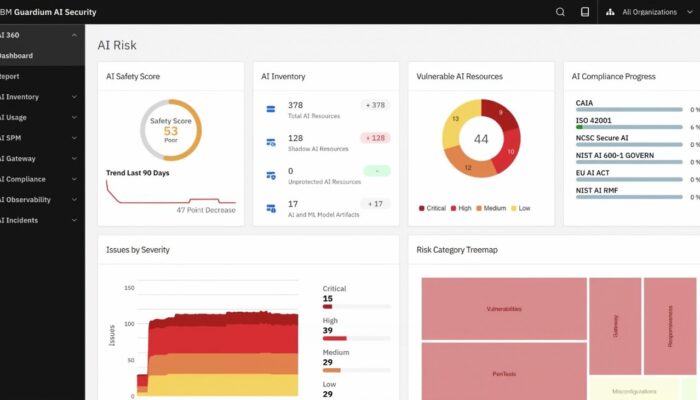Click the Total AI Resources icon
The width and height of the screenshot is (700, 400).
[x=271, y=109]
